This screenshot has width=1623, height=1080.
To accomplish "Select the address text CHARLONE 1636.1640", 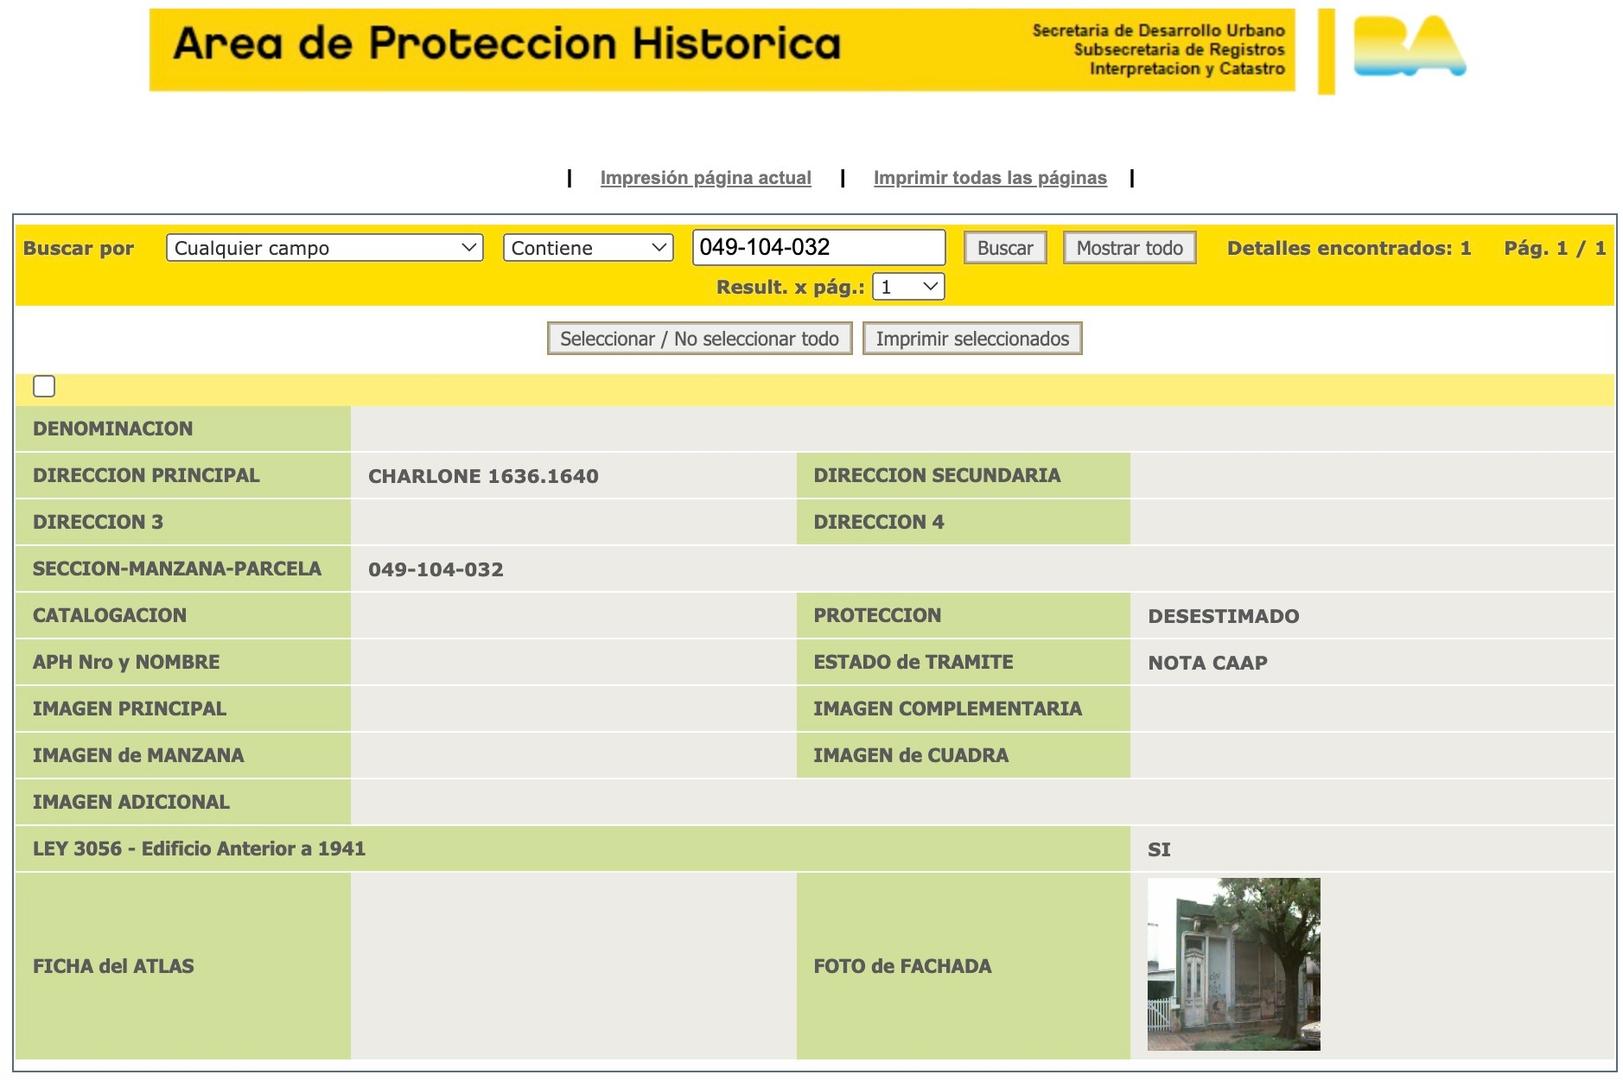I will [x=484, y=476].
